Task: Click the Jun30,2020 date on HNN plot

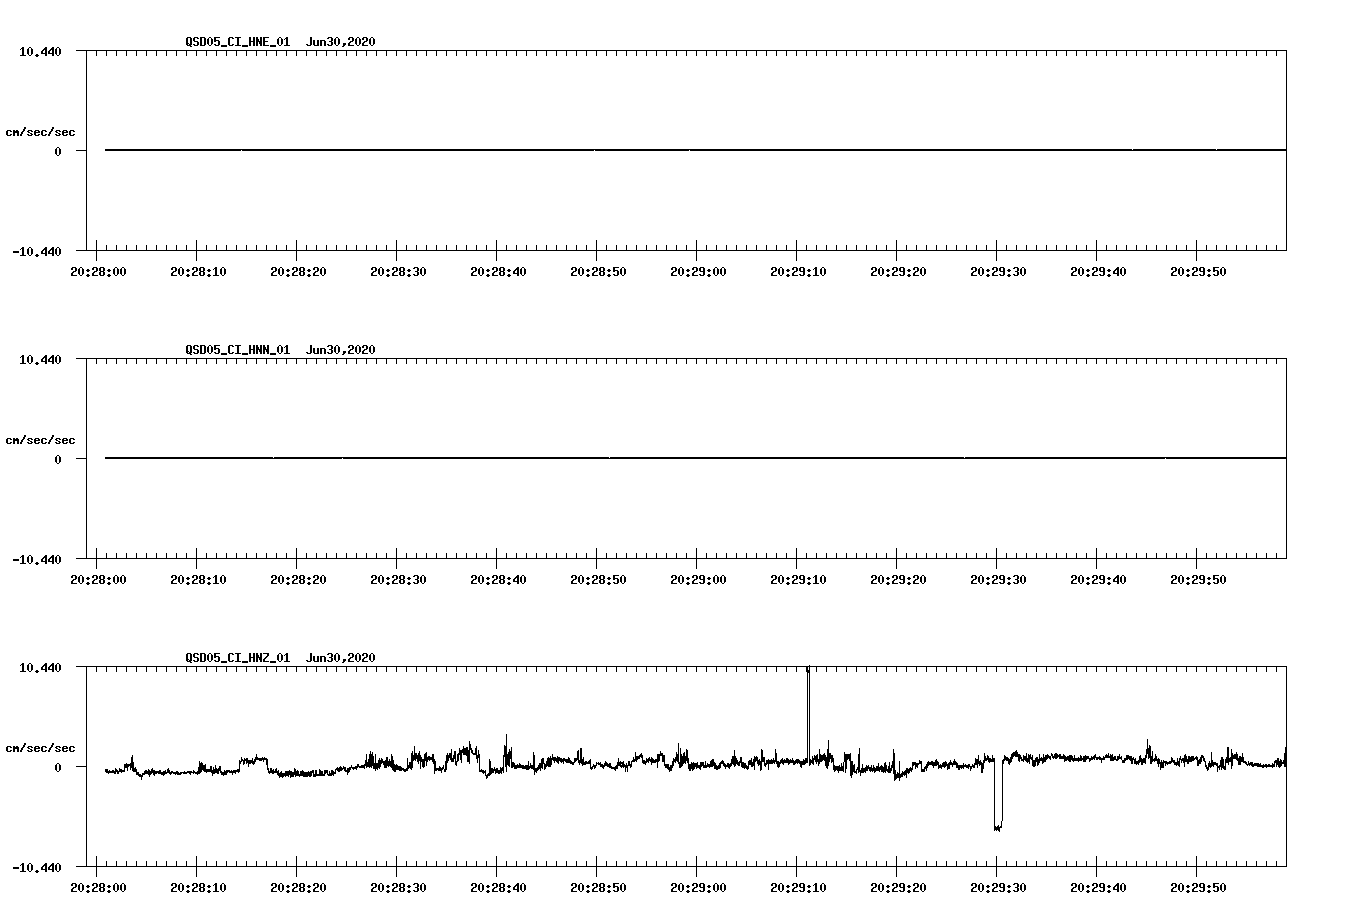Action: (341, 350)
